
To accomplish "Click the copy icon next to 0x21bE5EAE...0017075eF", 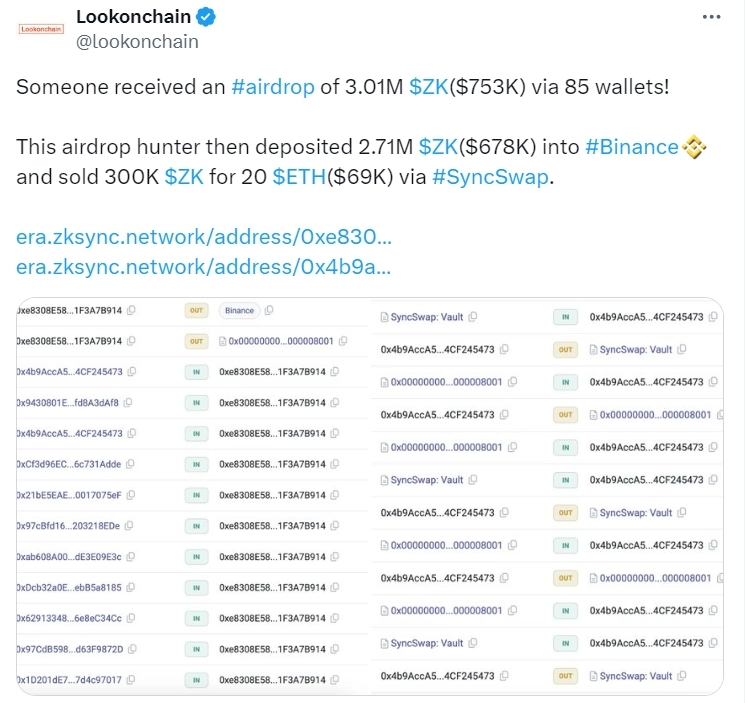I will [x=130, y=495].
